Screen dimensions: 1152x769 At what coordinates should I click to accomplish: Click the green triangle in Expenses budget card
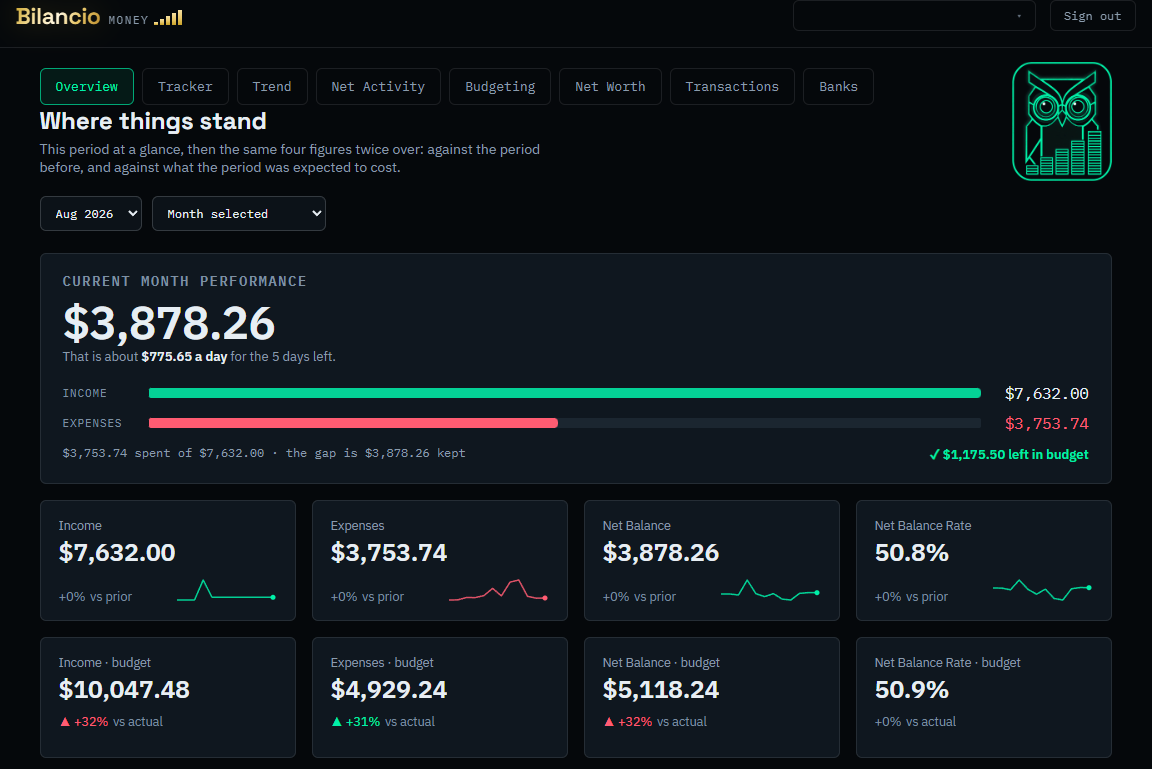336,722
